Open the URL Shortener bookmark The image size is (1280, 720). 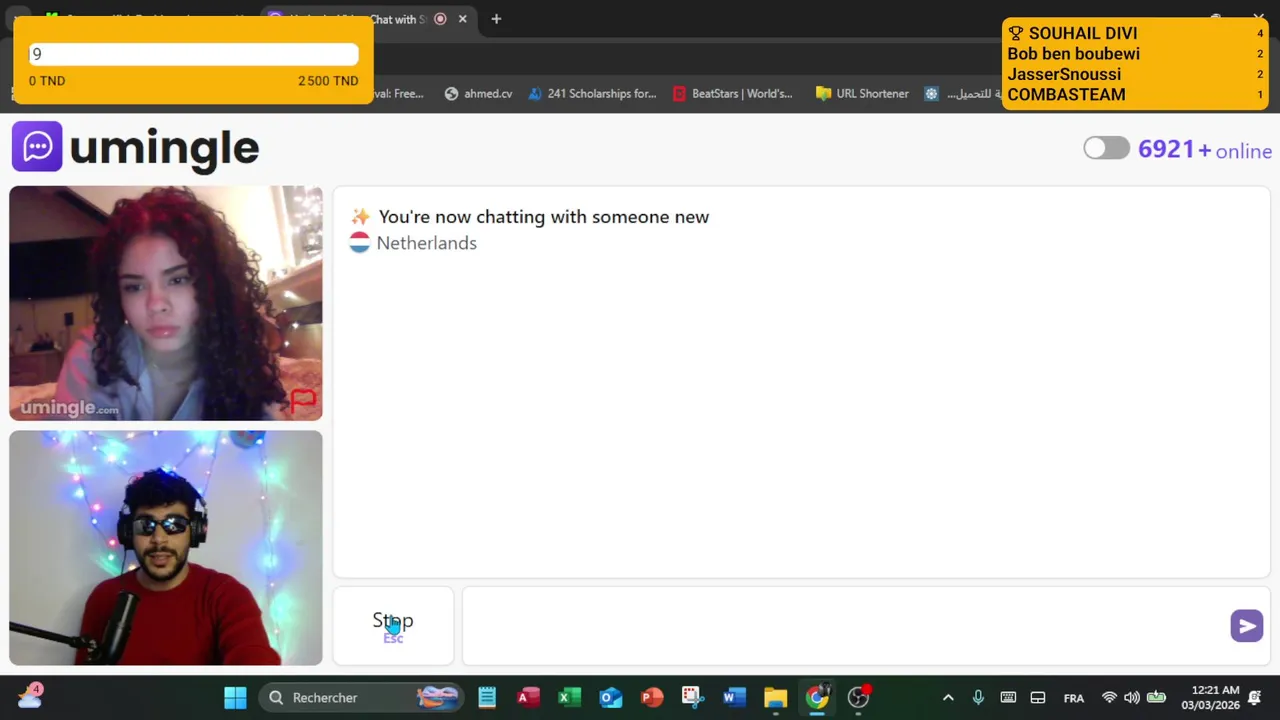862,94
